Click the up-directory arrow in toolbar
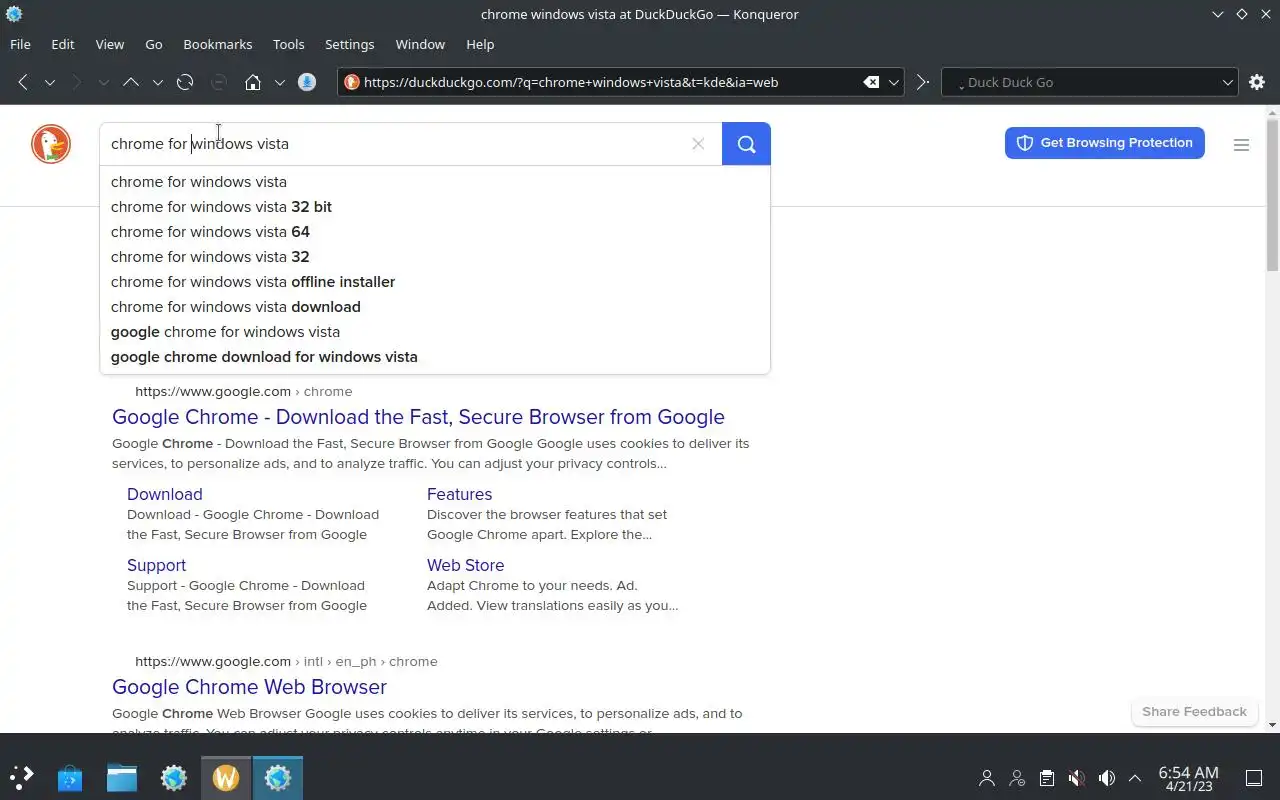1280x800 pixels. 131,82
